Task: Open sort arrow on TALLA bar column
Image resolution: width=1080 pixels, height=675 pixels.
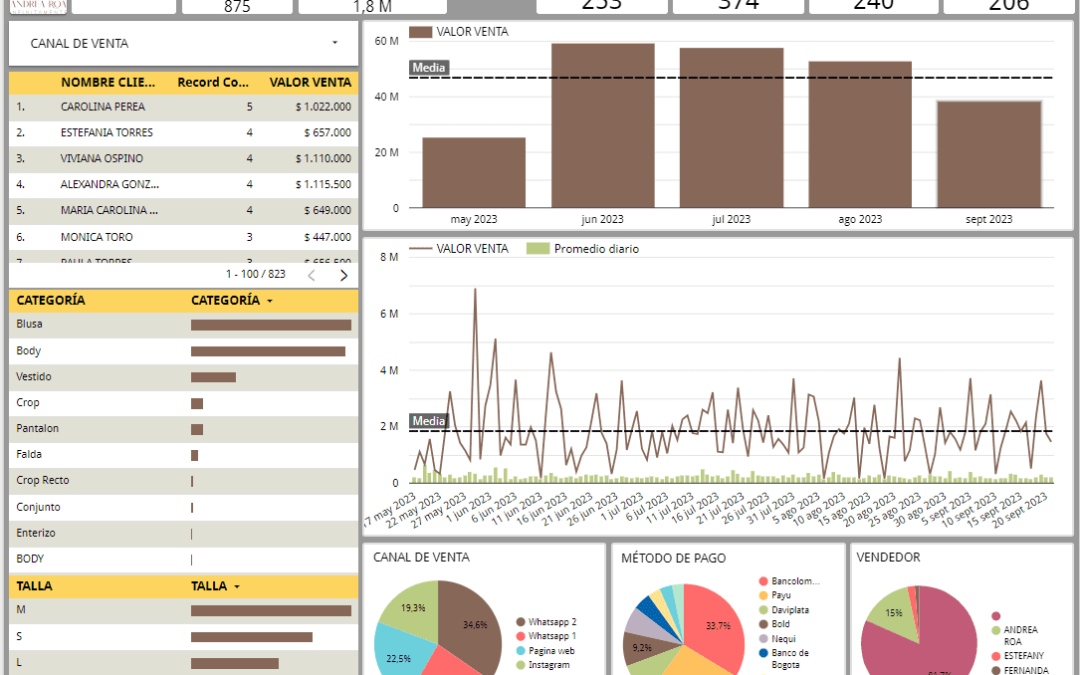Action: pos(237,587)
